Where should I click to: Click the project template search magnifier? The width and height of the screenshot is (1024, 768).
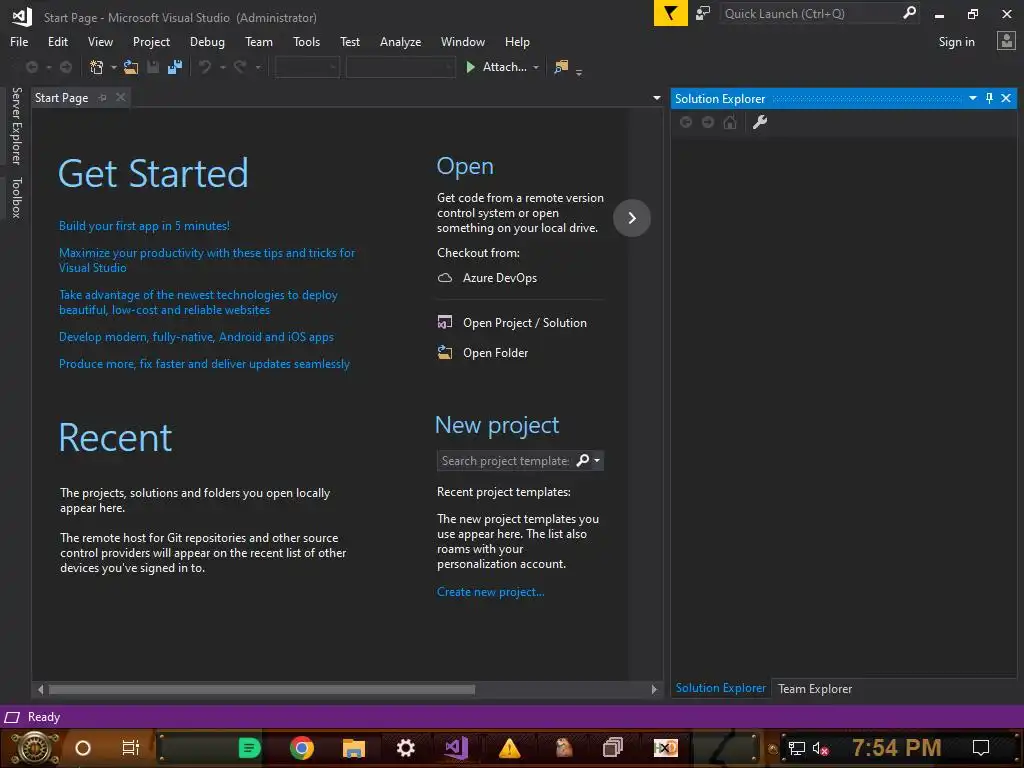click(583, 460)
